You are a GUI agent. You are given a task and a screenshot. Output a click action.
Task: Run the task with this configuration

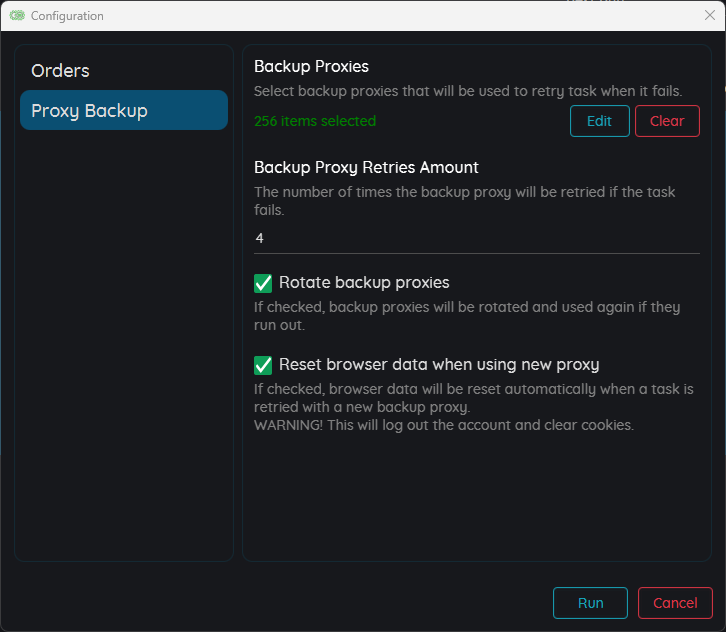click(x=590, y=602)
